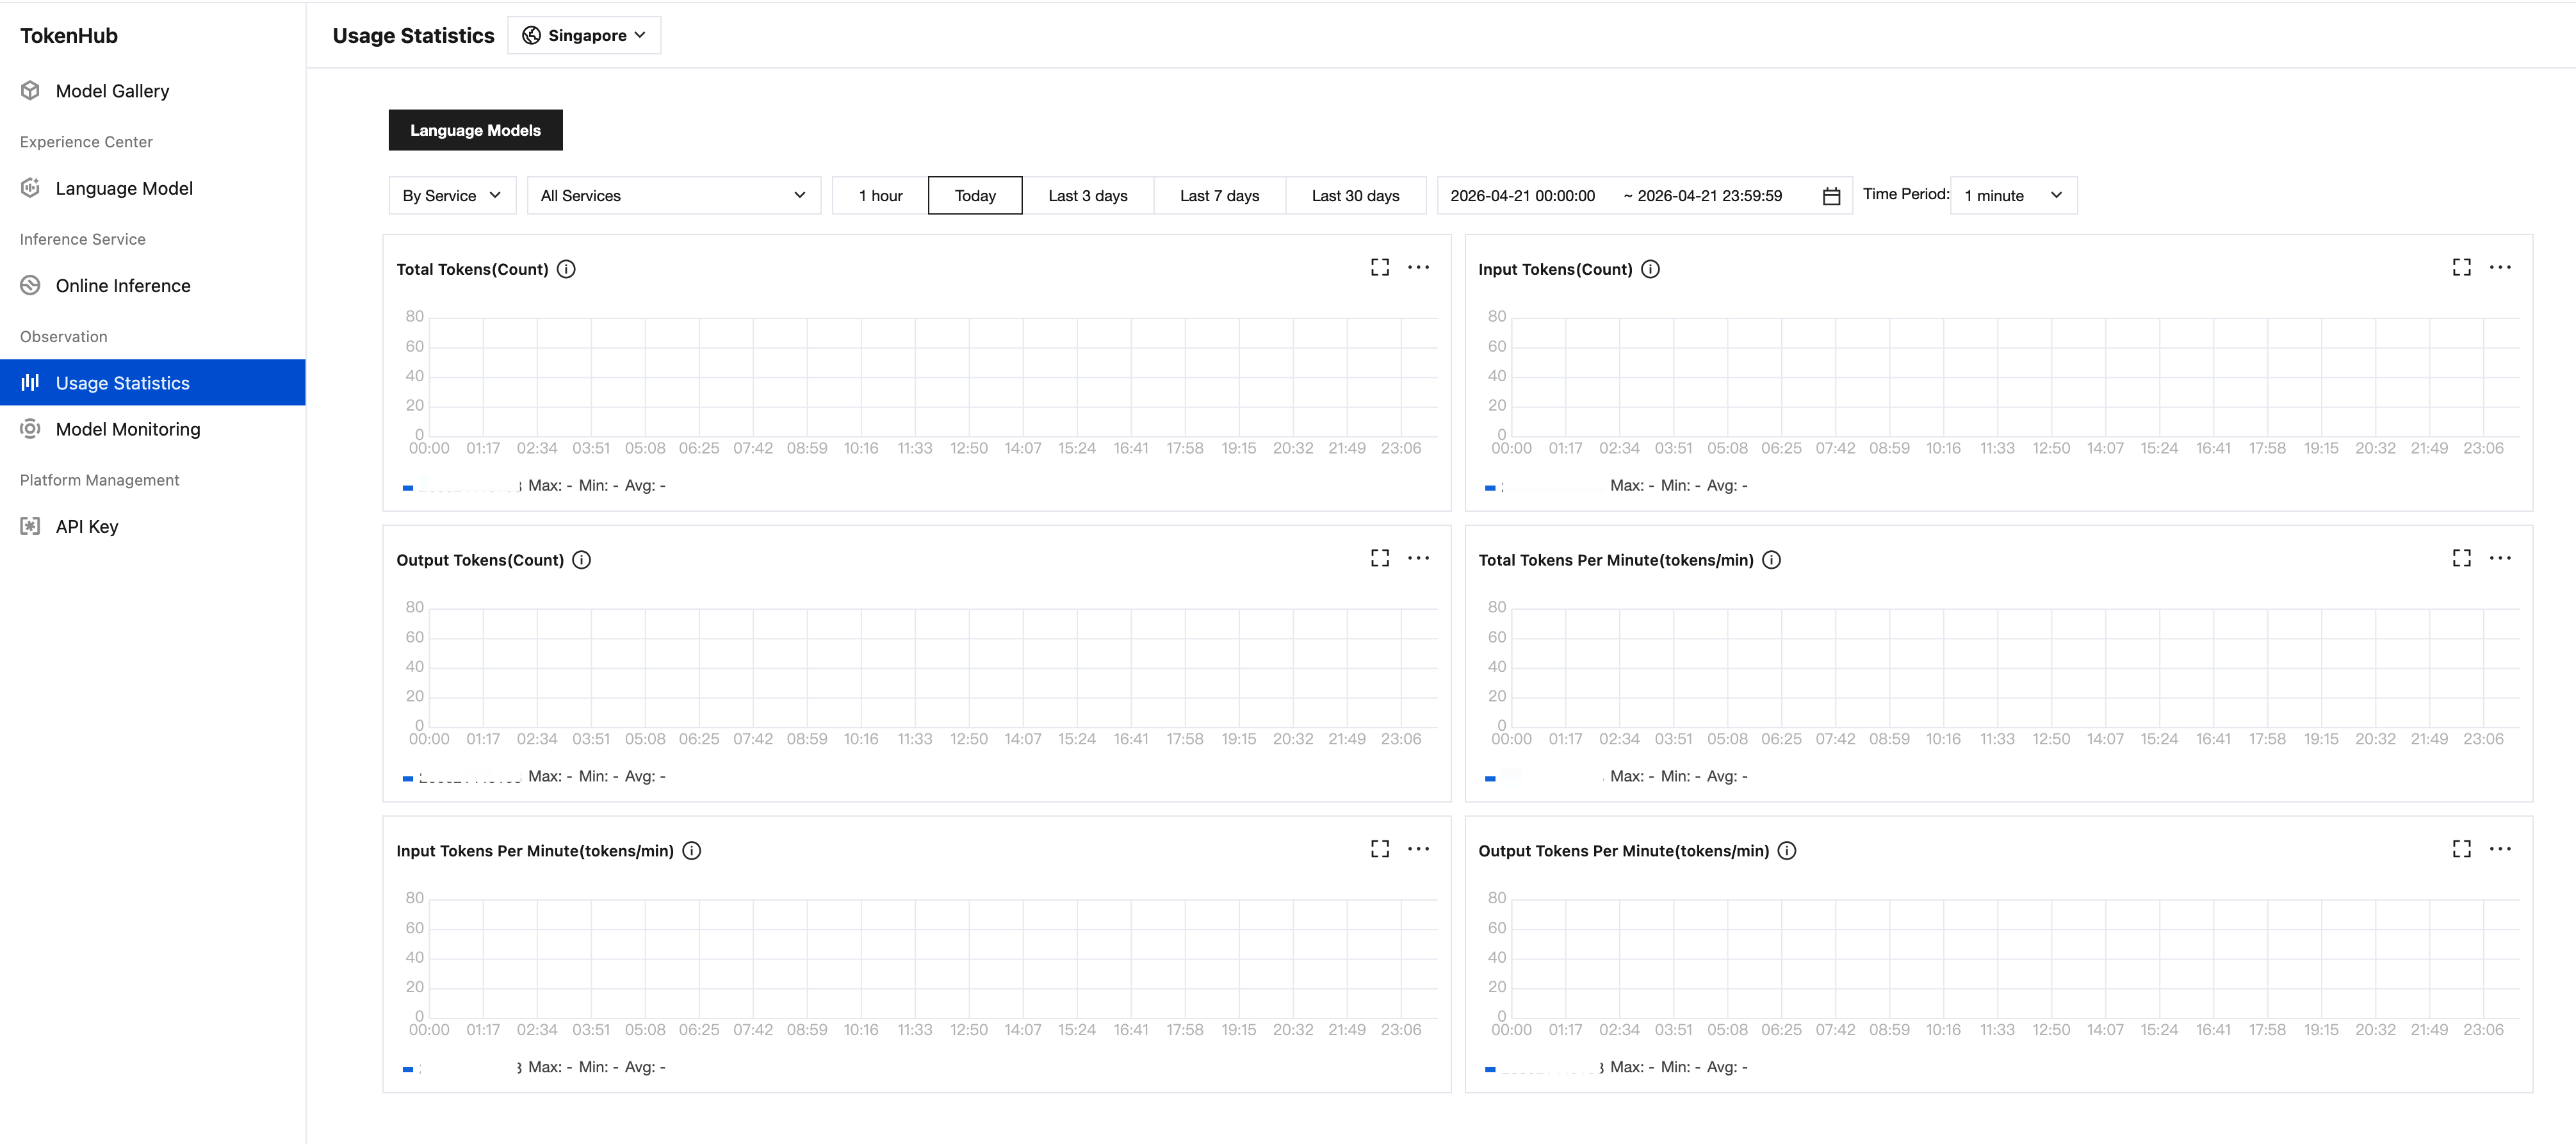2576x1144 pixels.
Task: Click the start date time field
Action: click(1522, 196)
